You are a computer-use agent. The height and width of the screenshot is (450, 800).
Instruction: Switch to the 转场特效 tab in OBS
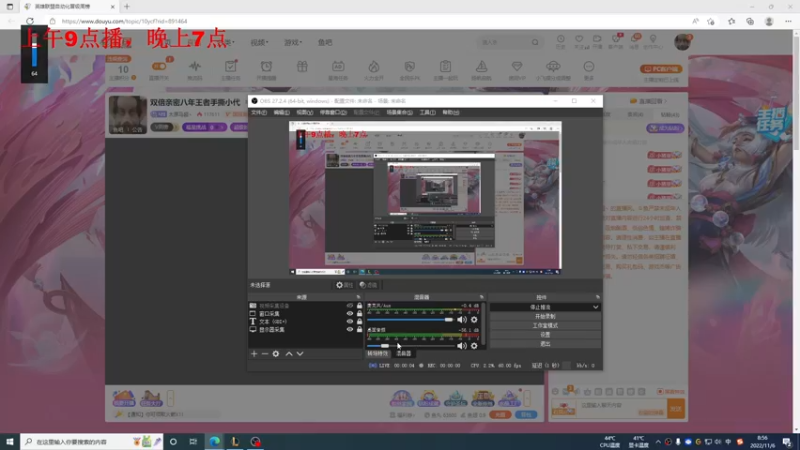tap(378, 354)
